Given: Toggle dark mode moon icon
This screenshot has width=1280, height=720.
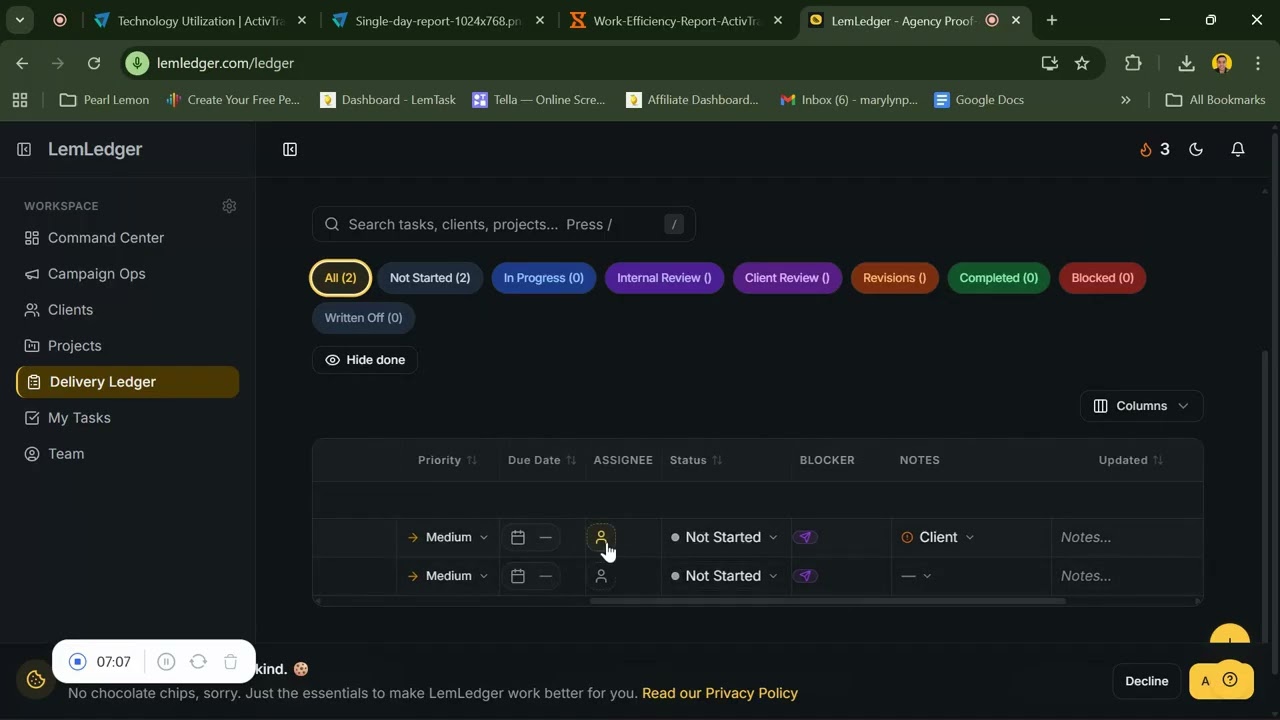Looking at the screenshot, I should (x=1196, y=149).
